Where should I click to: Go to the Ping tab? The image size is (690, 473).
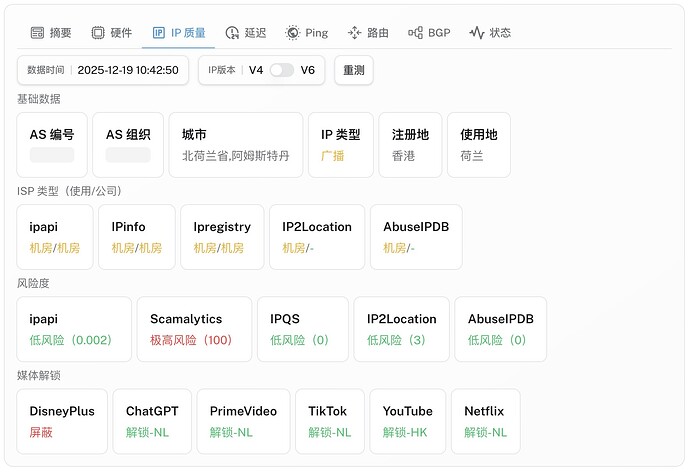coord(306,33)
